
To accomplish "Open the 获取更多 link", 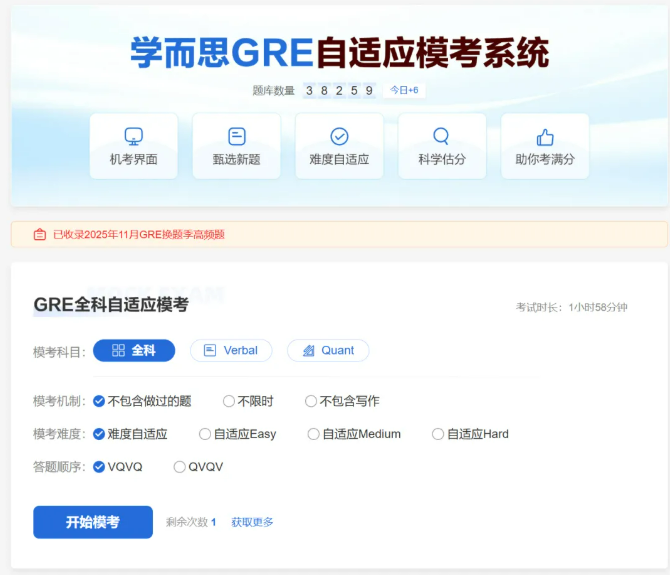I will pyautogui.click(x=252, y=522).
